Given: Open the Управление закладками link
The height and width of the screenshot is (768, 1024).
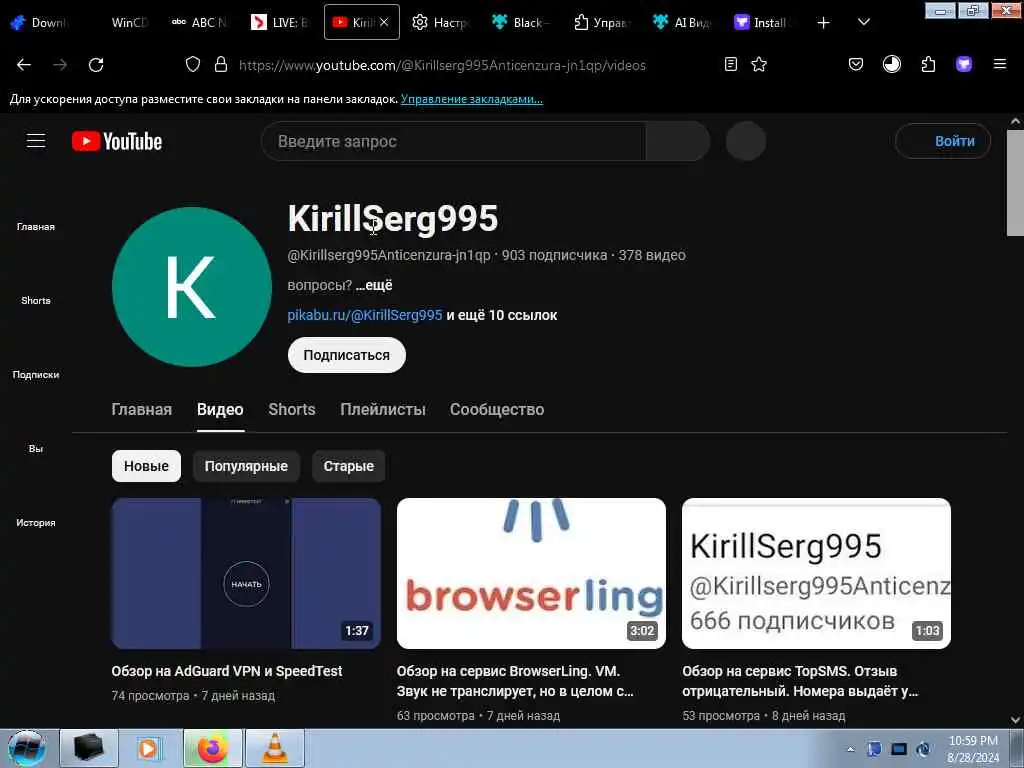Looking at the screenshot, I should point(472,99).
